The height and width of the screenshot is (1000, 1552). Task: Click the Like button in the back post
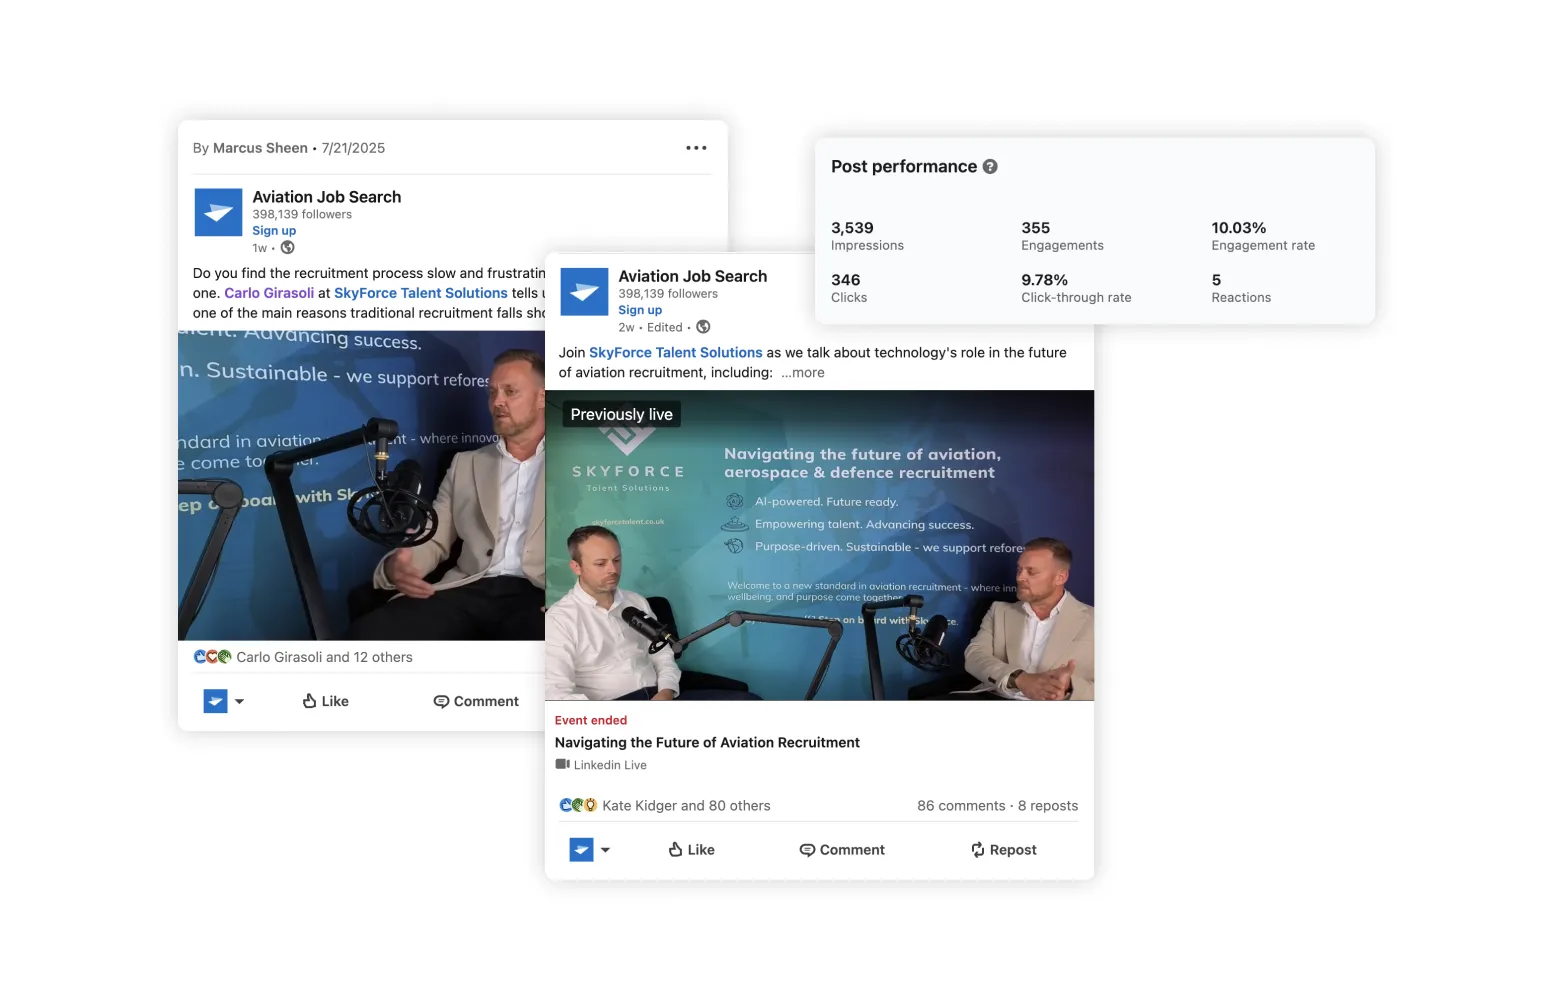[x=326, y=701]
